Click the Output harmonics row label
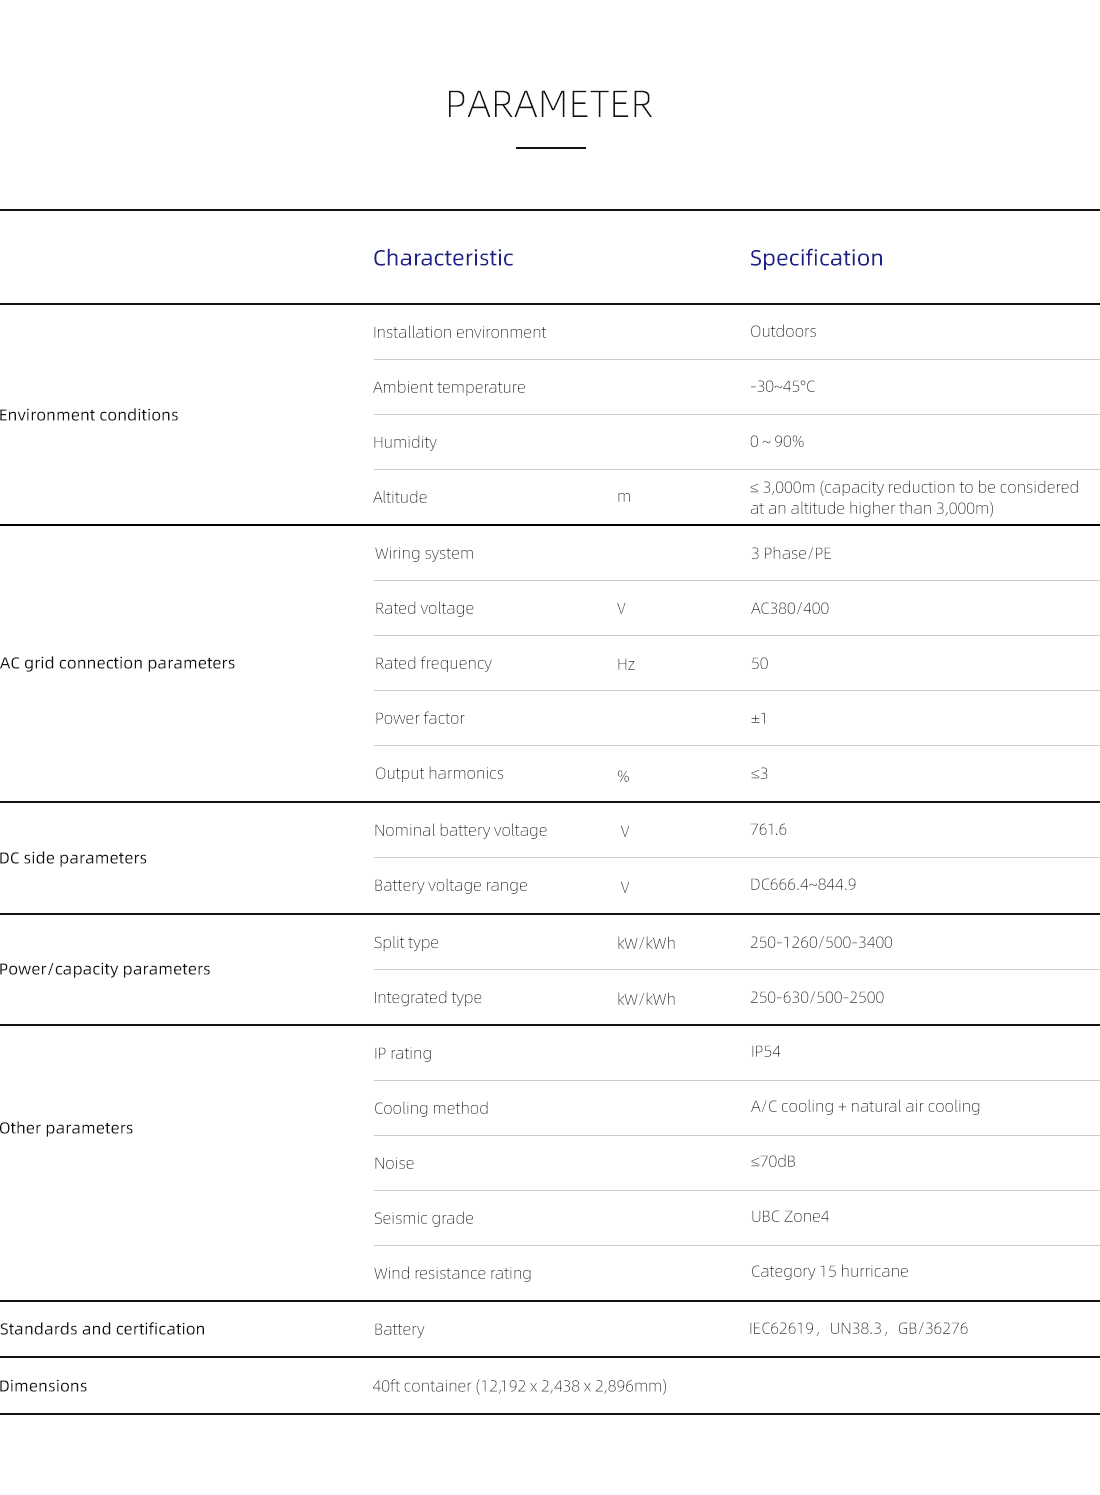This screenshot has width=1100, height=1495. point(439,774)
